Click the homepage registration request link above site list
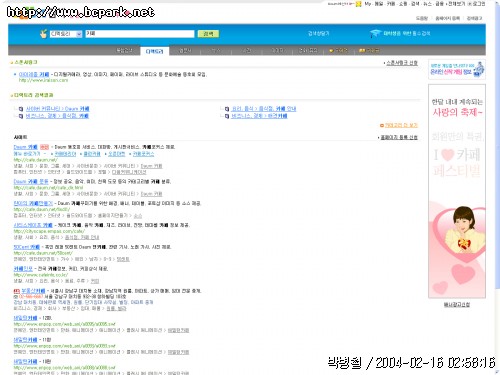 coord(399,137)
